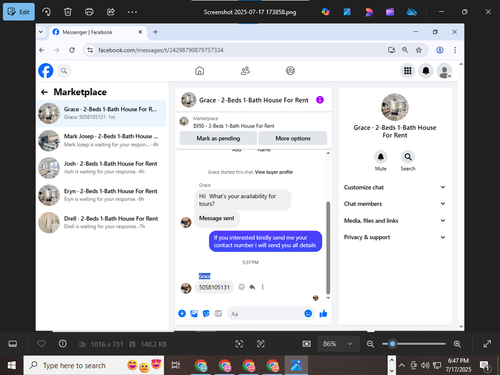Open Facebook notifications bell

(426, 71)
